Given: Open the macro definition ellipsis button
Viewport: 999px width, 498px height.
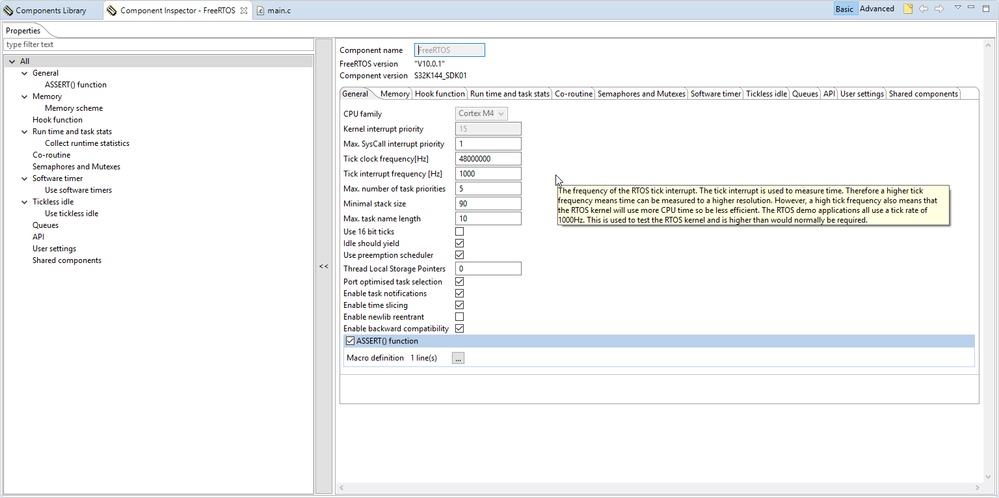Looking at the screenshot, I should pyautogui.click(x=458, y=358).
